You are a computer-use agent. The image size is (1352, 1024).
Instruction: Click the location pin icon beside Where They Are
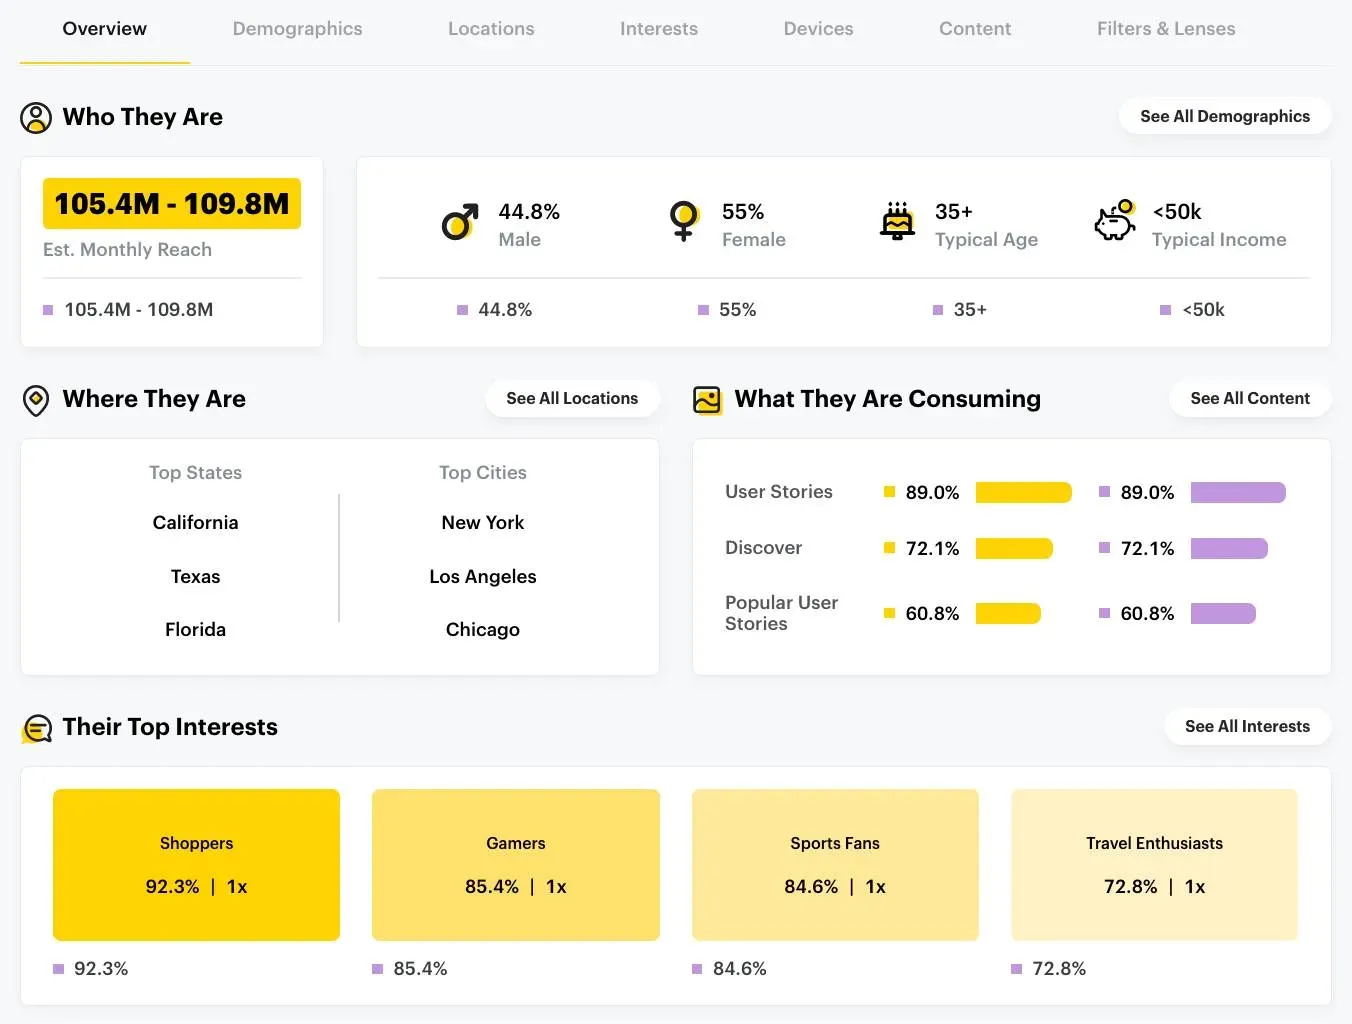(x=36, y=400)
